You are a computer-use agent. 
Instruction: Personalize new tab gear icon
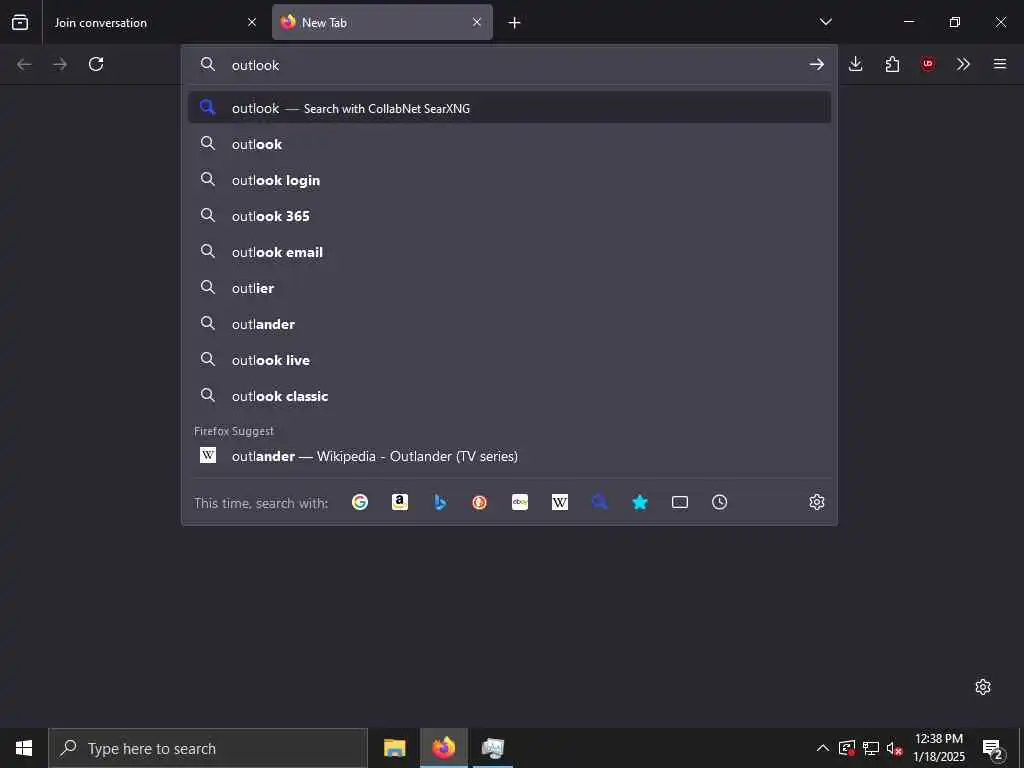click(983, 687)
